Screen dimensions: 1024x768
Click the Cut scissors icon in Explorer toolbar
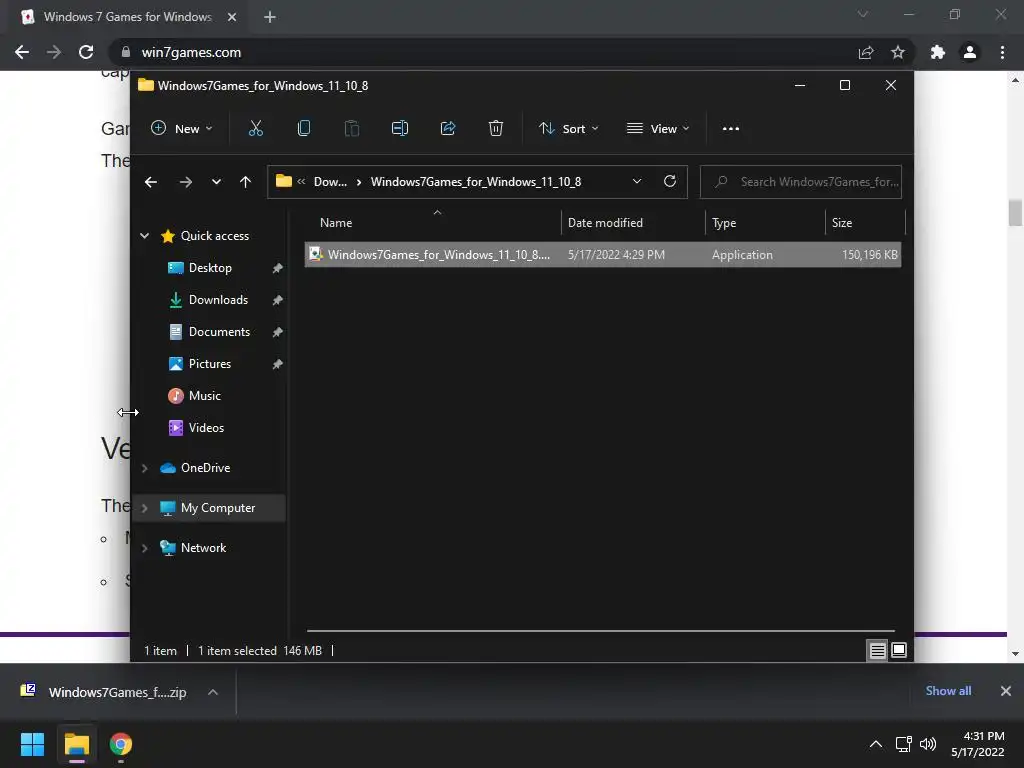point(255,129)
